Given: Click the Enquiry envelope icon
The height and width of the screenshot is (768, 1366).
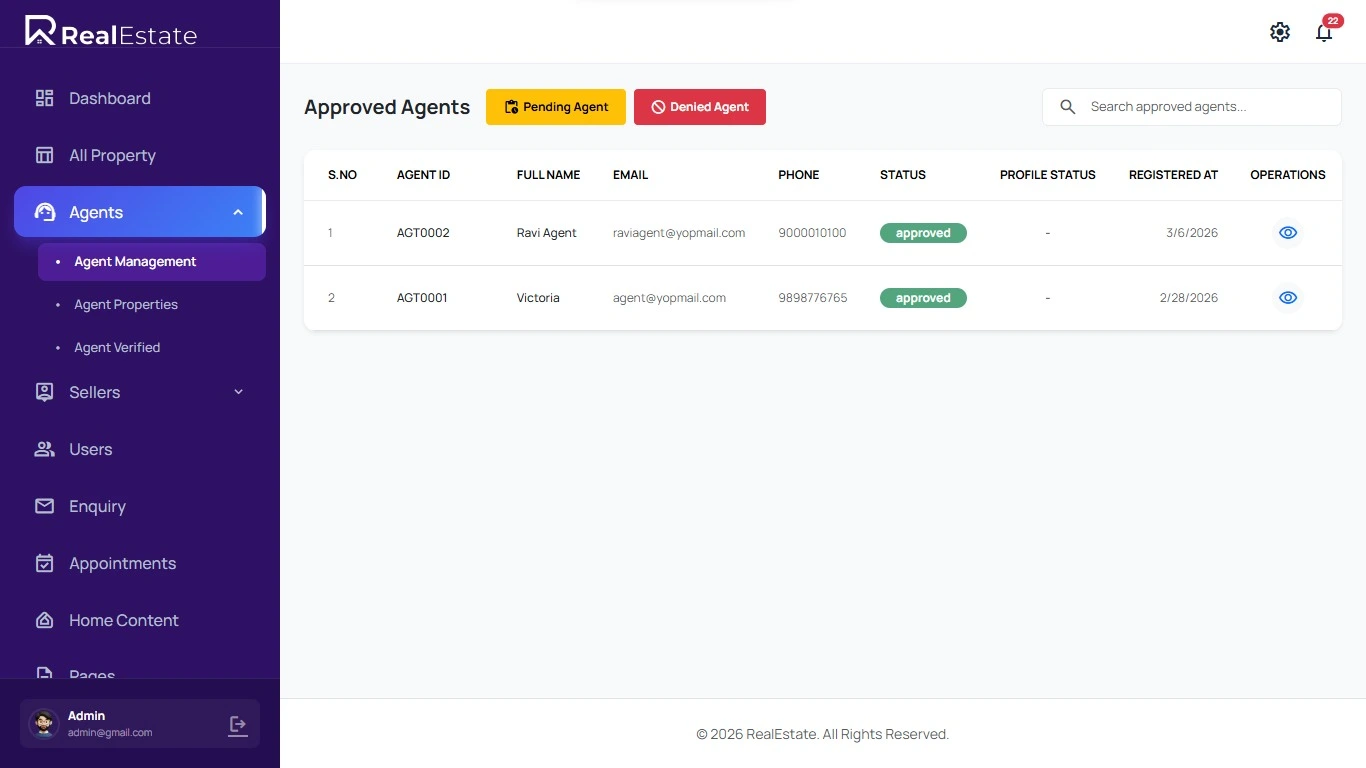Looking at the screenshot, I should (x=44, y=506).
